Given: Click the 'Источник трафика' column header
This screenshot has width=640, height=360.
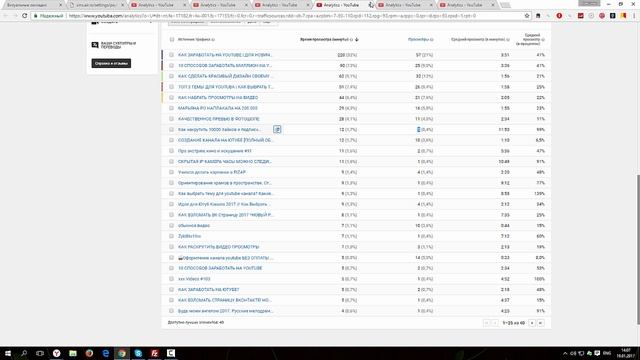Looking at the screenshot, I should coord(194,40).
